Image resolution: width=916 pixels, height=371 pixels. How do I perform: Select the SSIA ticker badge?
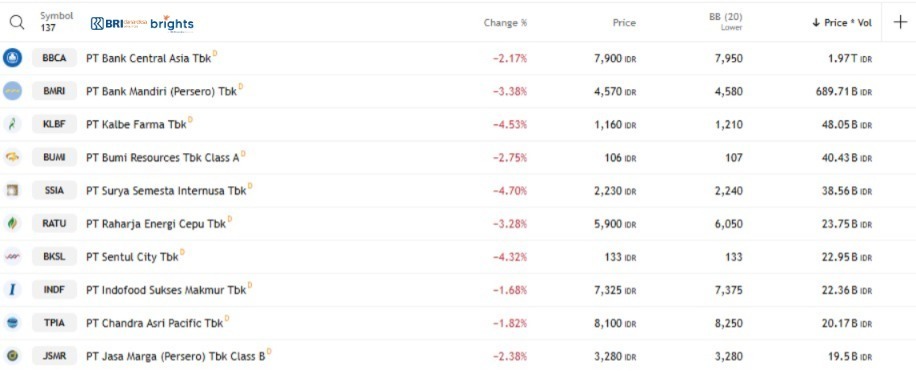point(54,190)
